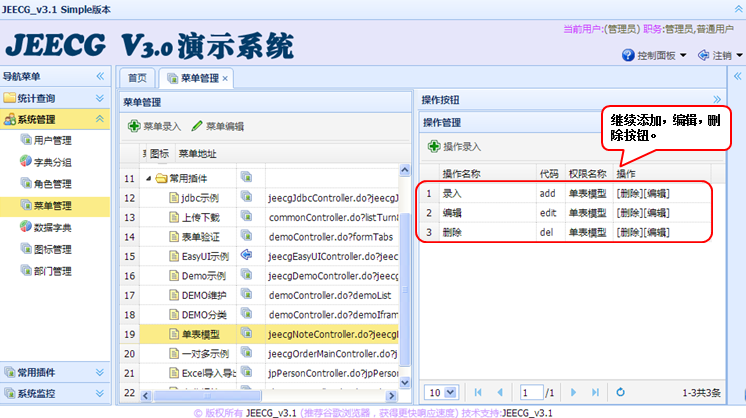Open the page size dropdown showing 10
The height and width of the screenshot is (418, 746).
click(x=450, y=392)
